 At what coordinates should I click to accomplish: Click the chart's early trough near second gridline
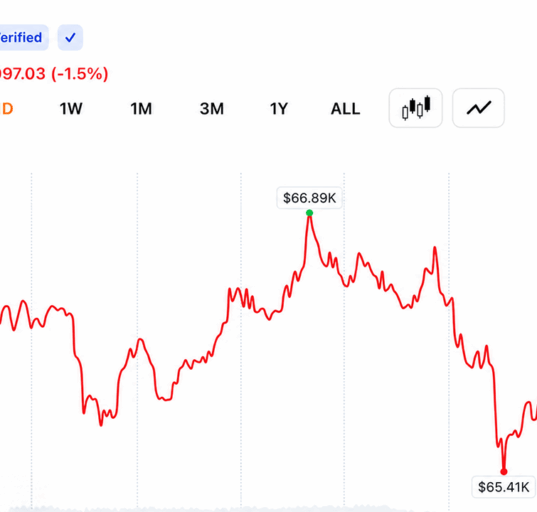pyautogui.click(x=101, y=424)
